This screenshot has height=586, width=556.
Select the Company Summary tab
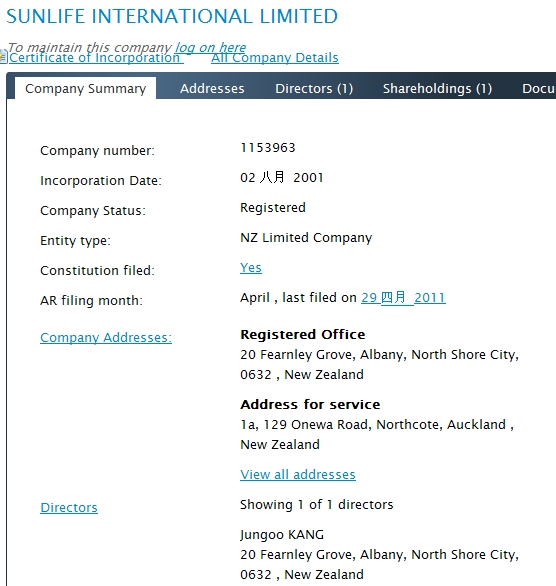85,89
